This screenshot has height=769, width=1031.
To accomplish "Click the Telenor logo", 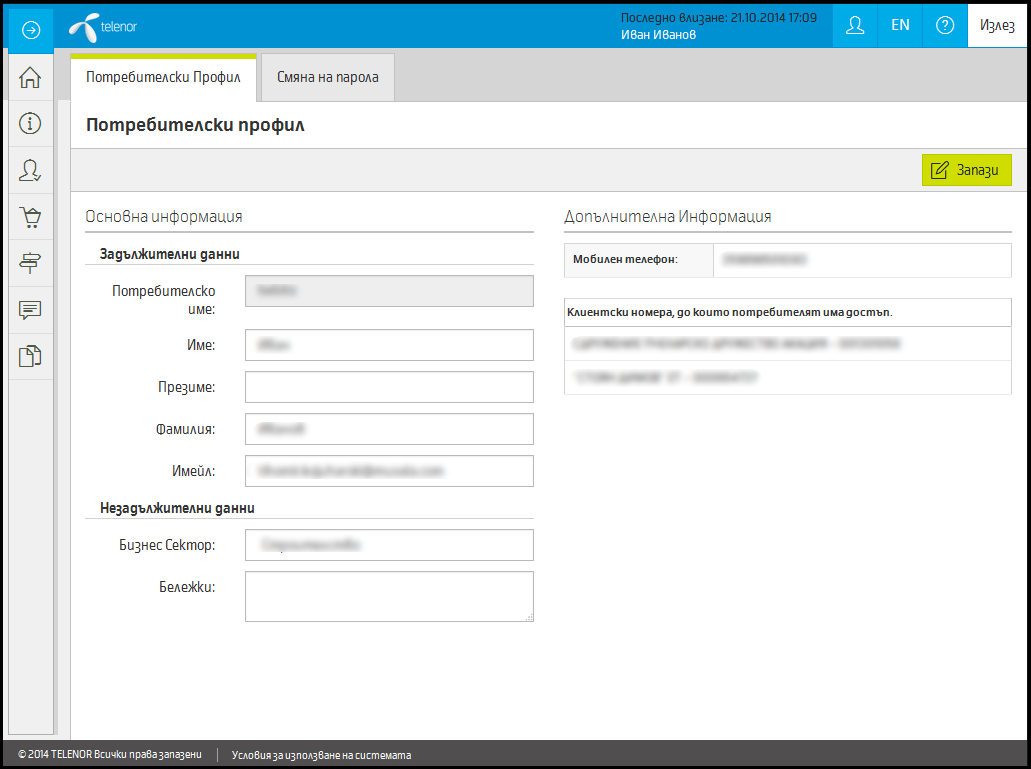I will [x=103, y=28].
